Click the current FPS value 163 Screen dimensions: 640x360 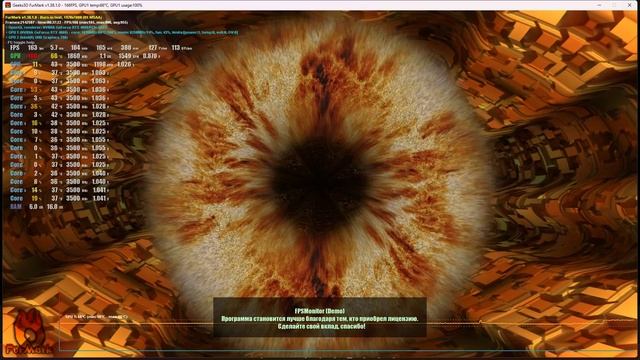coord(32,48)
